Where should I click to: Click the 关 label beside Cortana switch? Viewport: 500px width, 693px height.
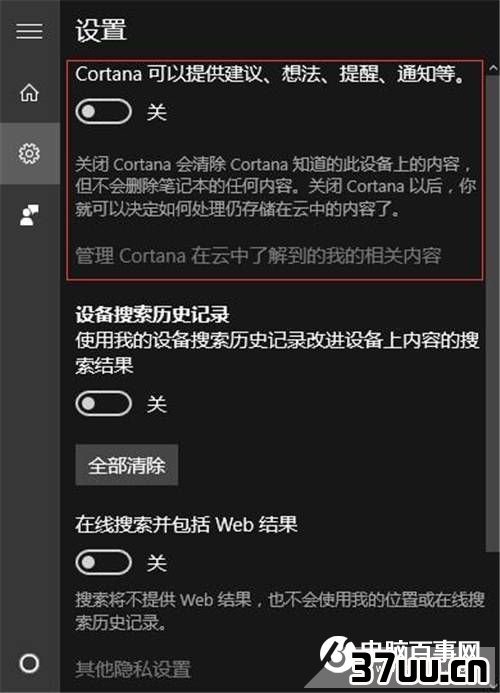157,112
